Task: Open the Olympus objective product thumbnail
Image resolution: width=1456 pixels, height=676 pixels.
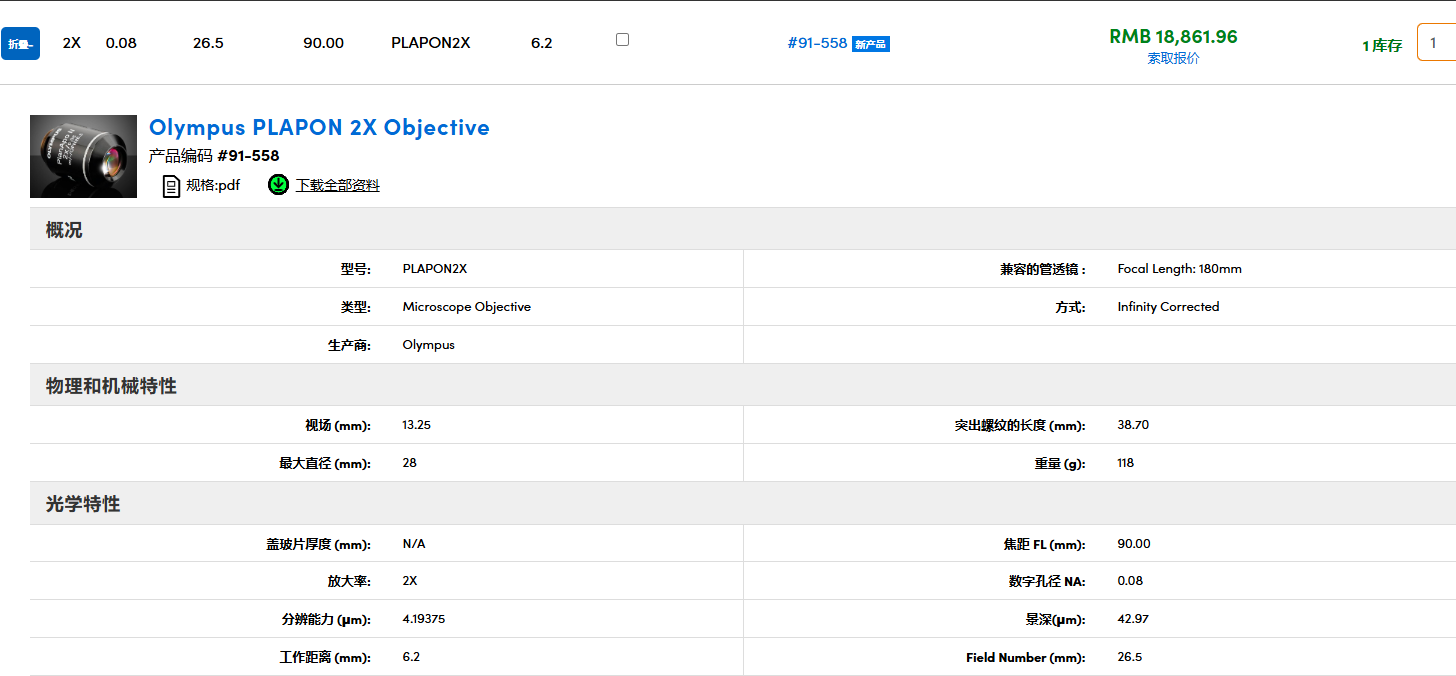Action: (x=83, y=156)
